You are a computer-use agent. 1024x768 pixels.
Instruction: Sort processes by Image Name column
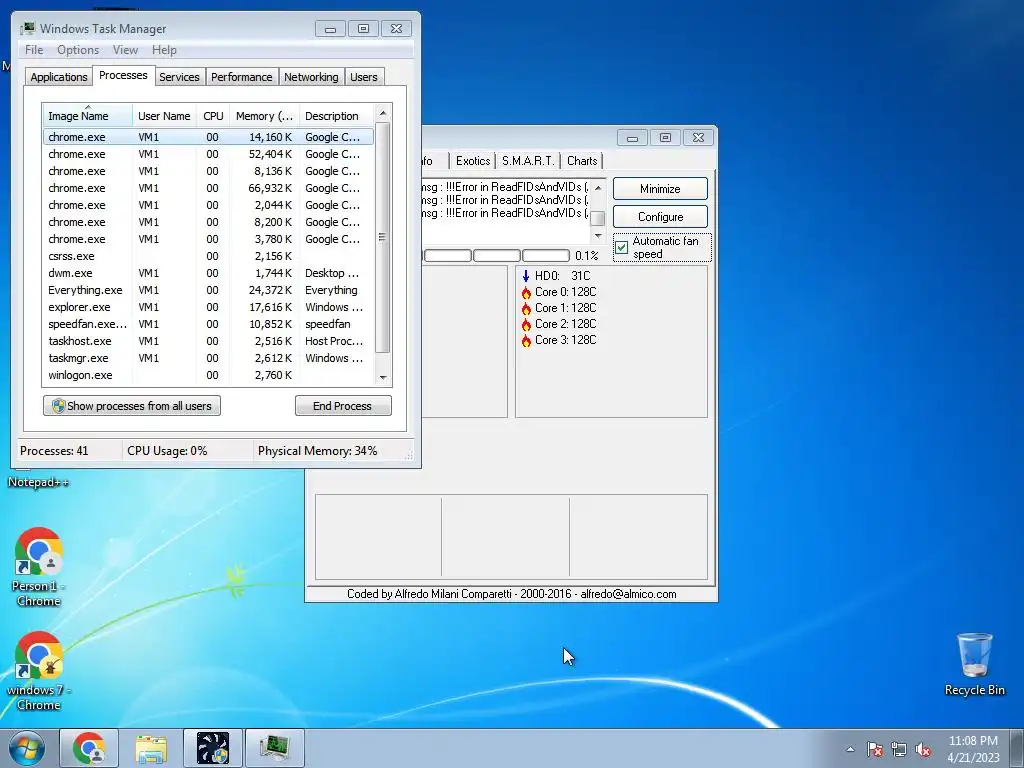[88, 116]
